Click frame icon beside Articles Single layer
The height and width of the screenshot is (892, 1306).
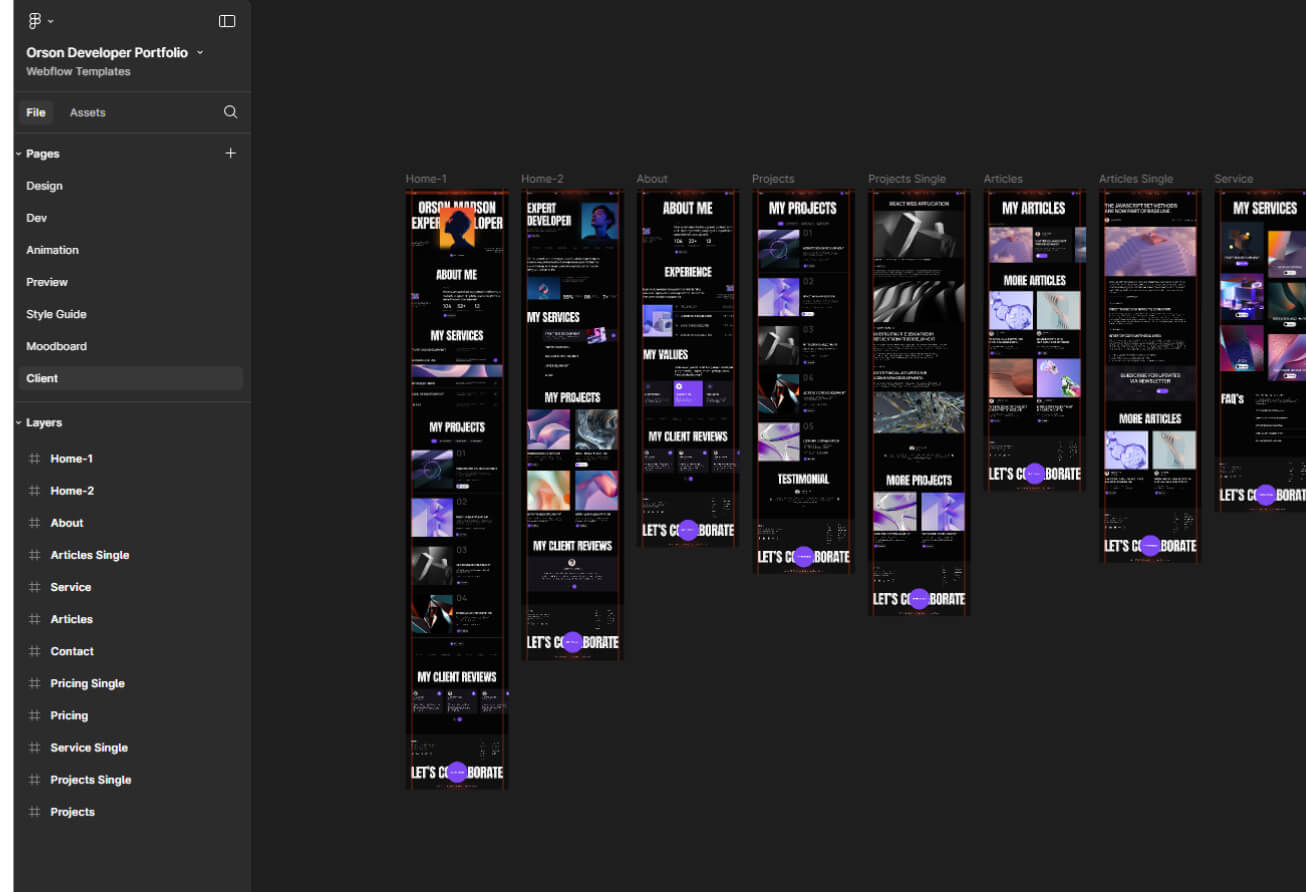coord(34,555)
